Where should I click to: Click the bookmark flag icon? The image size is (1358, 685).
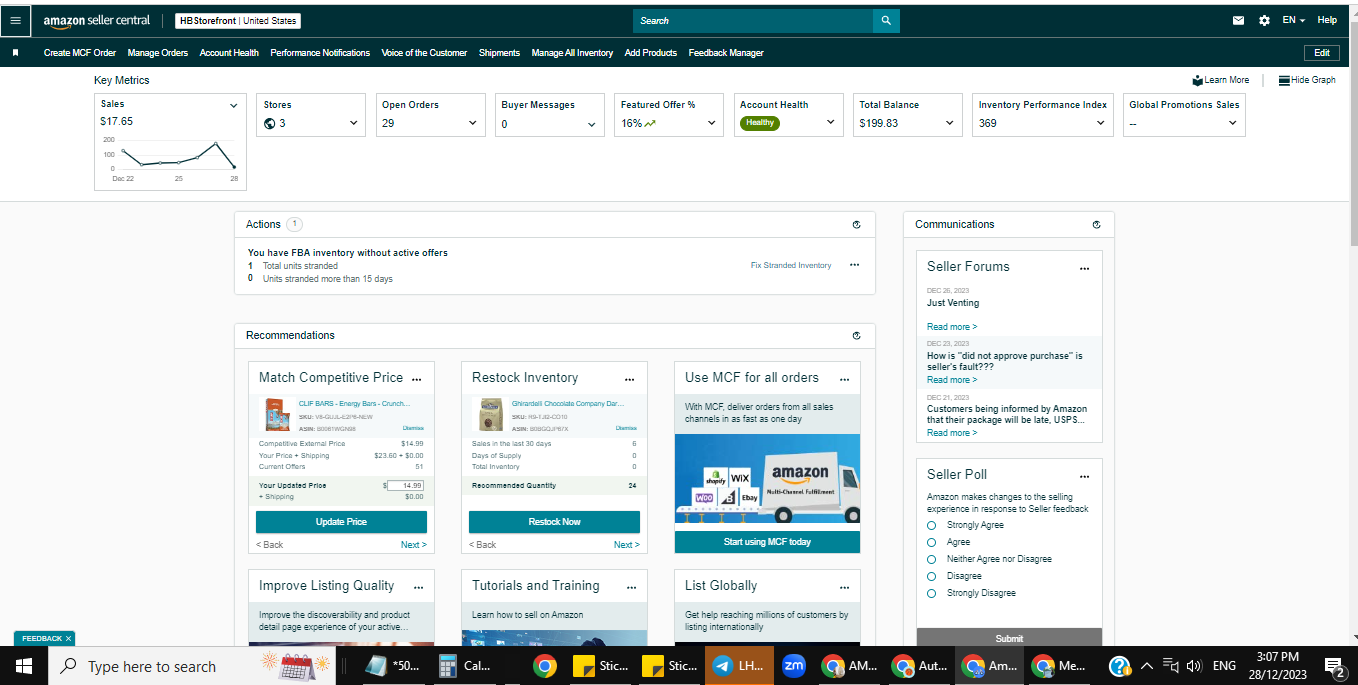(x=15, y=53)
